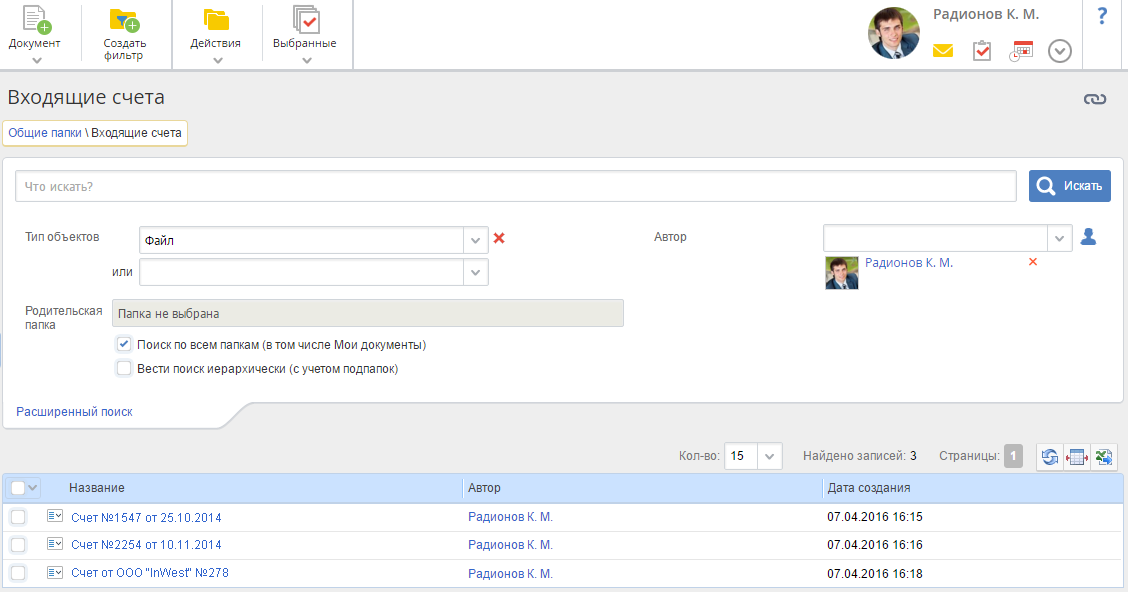Export results to Excel icon

(1104, 457)
